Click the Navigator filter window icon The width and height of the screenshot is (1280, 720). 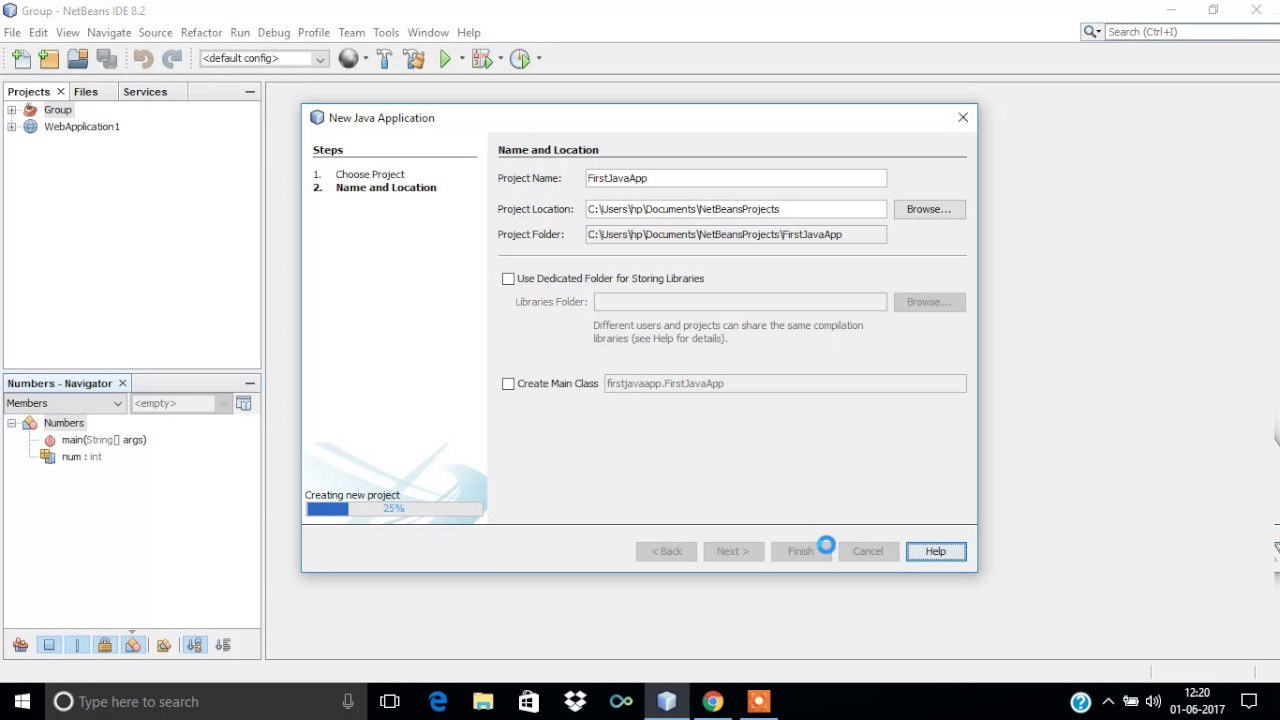244,403
